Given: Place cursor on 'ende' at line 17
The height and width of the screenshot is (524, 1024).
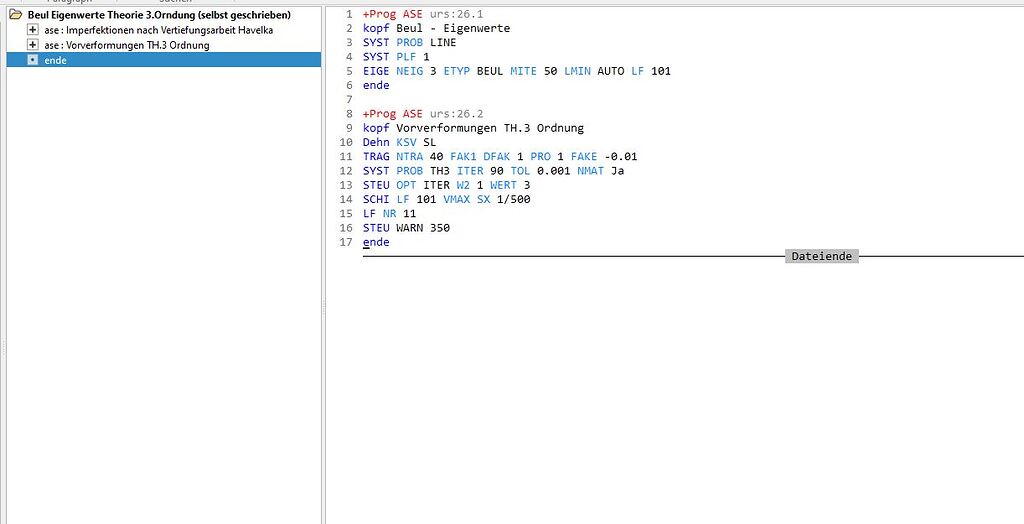Looking at the screenshot, I should click(376, 242).
